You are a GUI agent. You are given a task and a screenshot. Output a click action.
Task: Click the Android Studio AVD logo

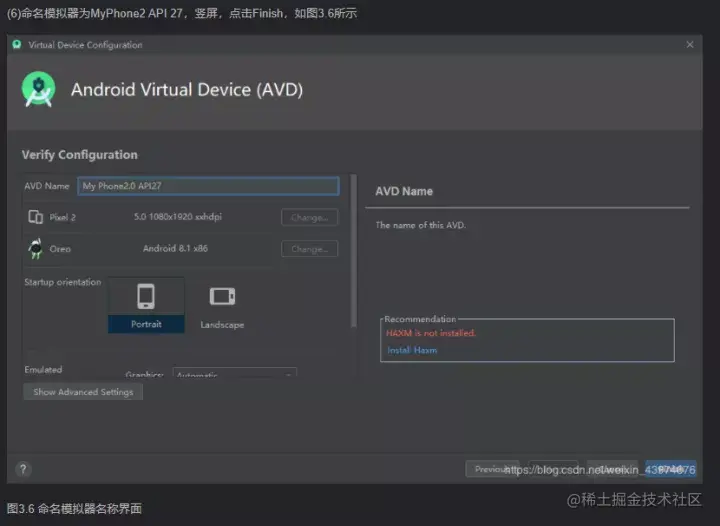(39, 90)
